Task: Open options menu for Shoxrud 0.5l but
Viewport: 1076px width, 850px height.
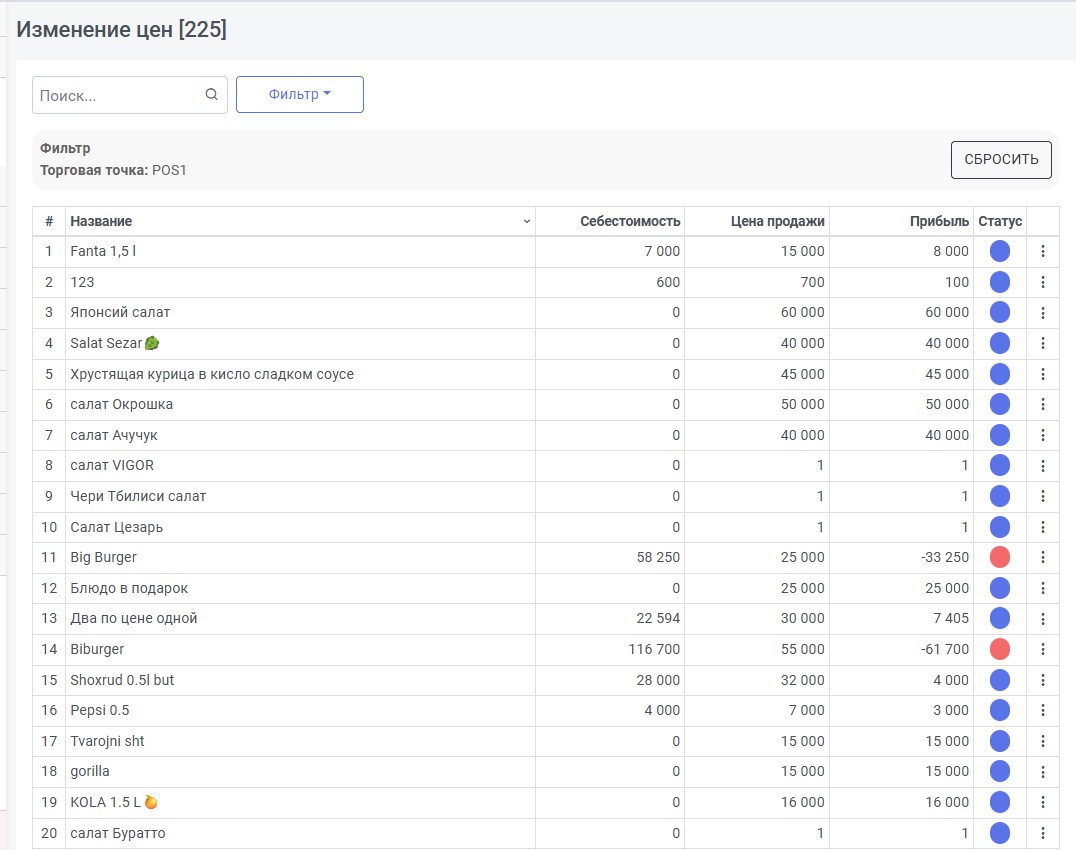Action: coord(1042,680)
